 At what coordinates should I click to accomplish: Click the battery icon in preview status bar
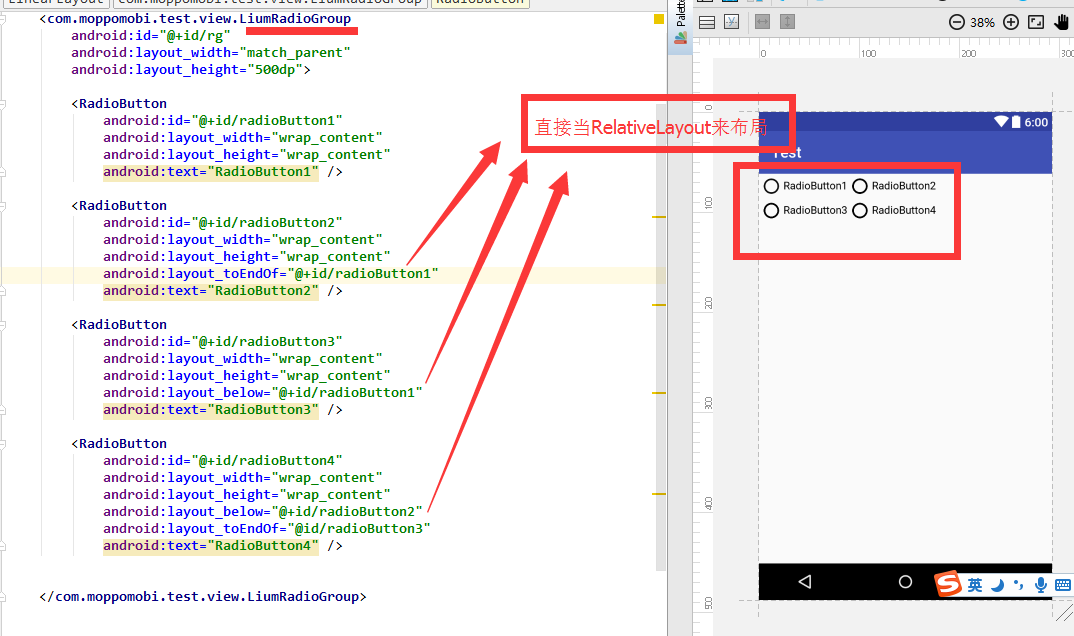(x=1016, y=122)
